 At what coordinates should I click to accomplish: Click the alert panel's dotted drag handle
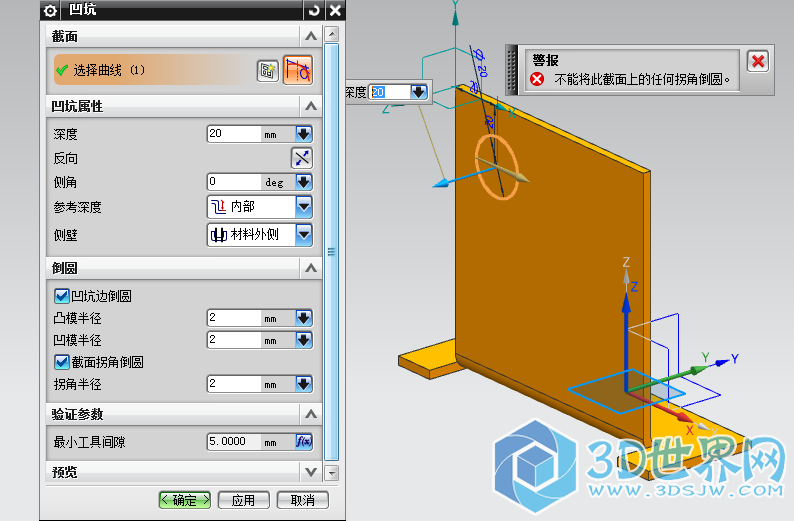(x=511, y=70)
